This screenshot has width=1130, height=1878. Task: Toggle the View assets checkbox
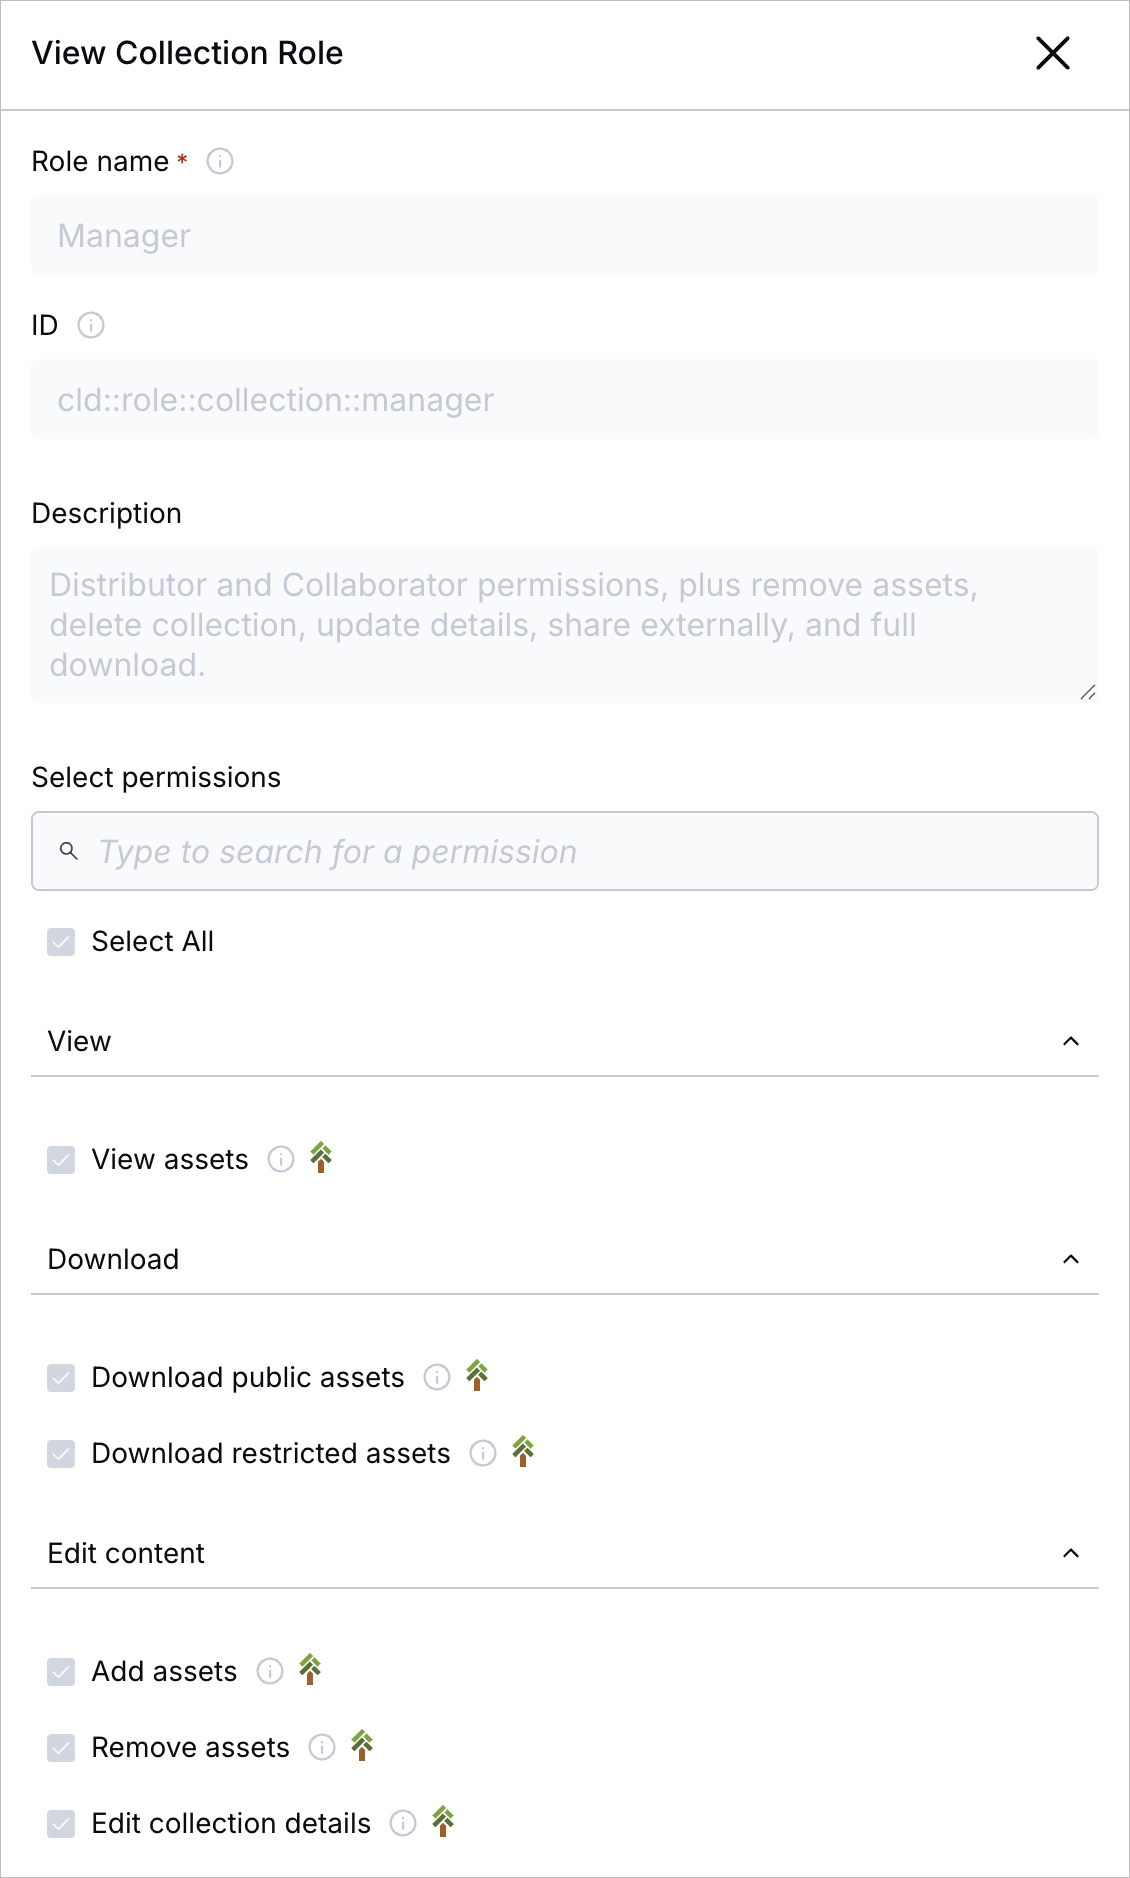click(x=61, y=1160)
